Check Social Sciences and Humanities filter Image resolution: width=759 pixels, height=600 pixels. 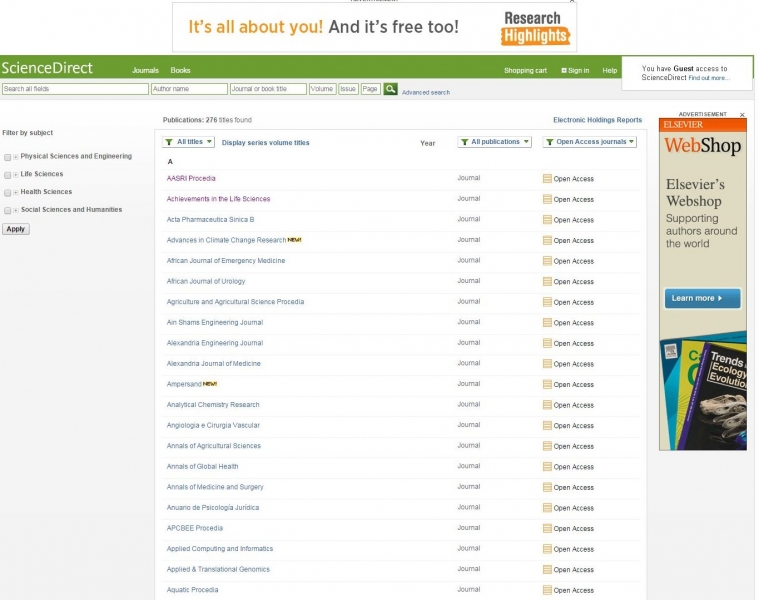pyautogui.click(x=7, y=210)
